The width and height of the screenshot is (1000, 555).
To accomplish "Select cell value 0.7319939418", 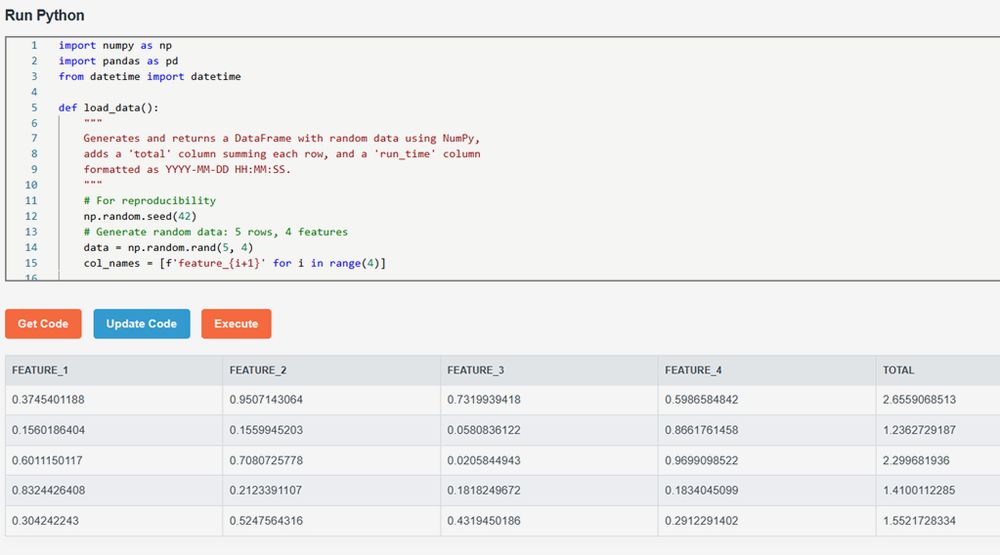I will coord(484,400).
